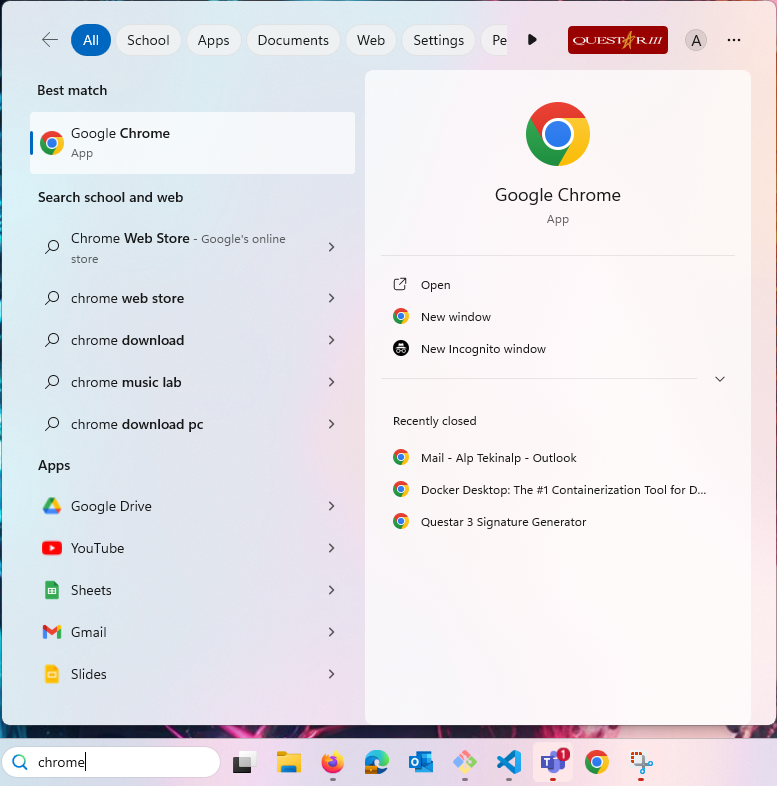Select the chrome music lab suggestion
The image size is (777, 786).
pos(192,382)
